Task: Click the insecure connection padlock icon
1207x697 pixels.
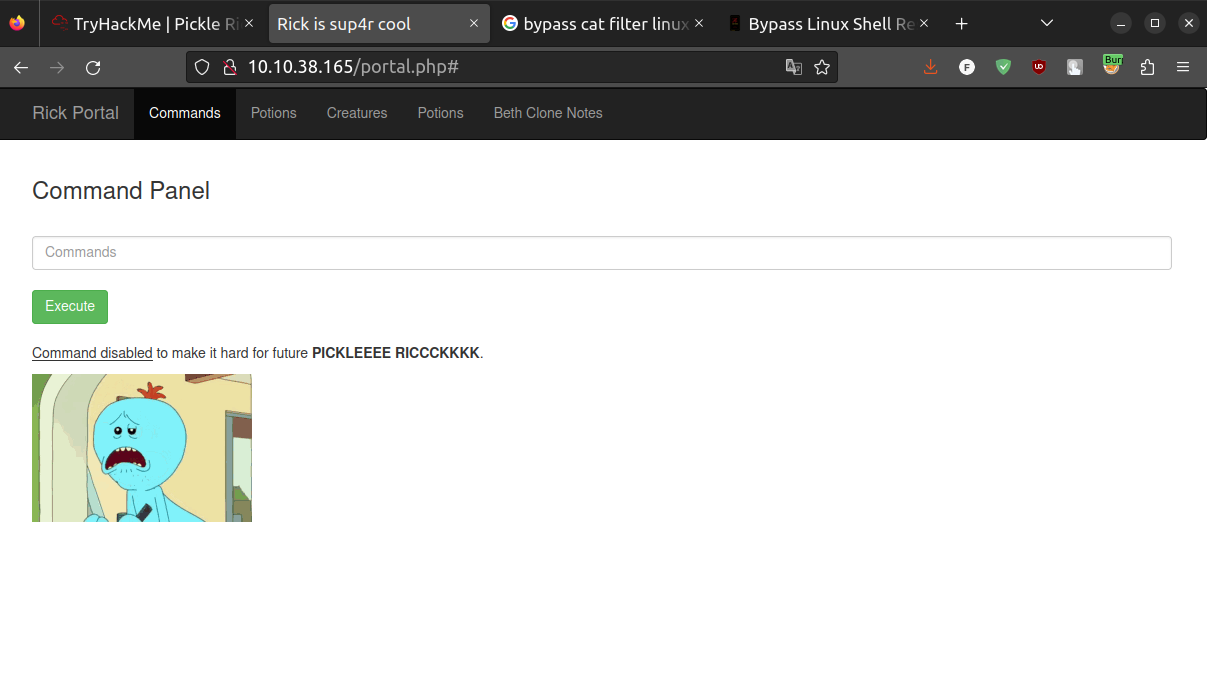Action: tap(229, 67)
